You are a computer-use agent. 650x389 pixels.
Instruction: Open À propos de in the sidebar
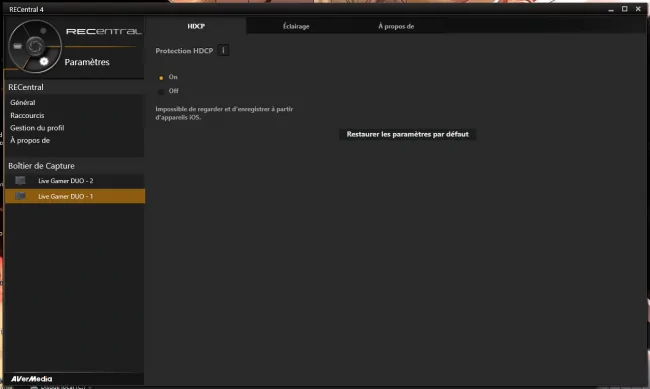point(30,141)
